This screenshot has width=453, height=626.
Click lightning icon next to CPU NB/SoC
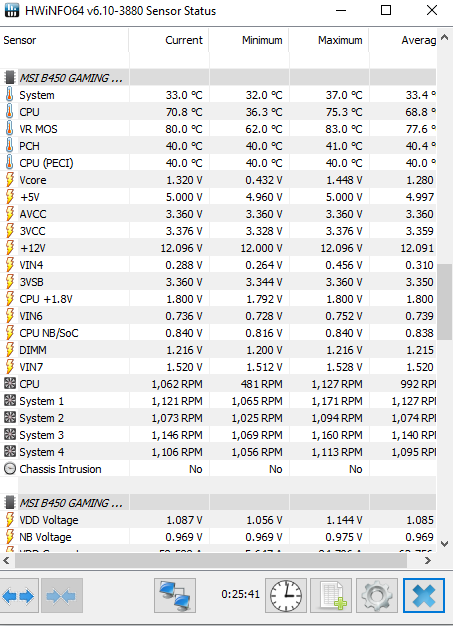point(10,333)
